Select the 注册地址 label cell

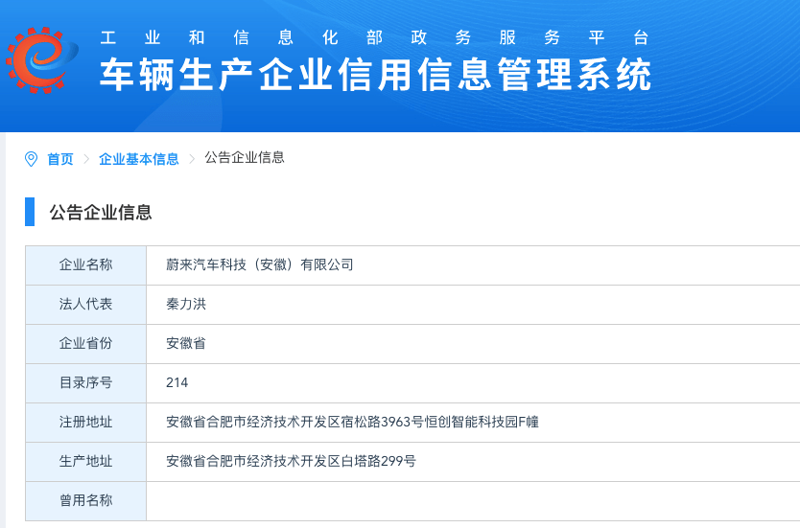86,422
